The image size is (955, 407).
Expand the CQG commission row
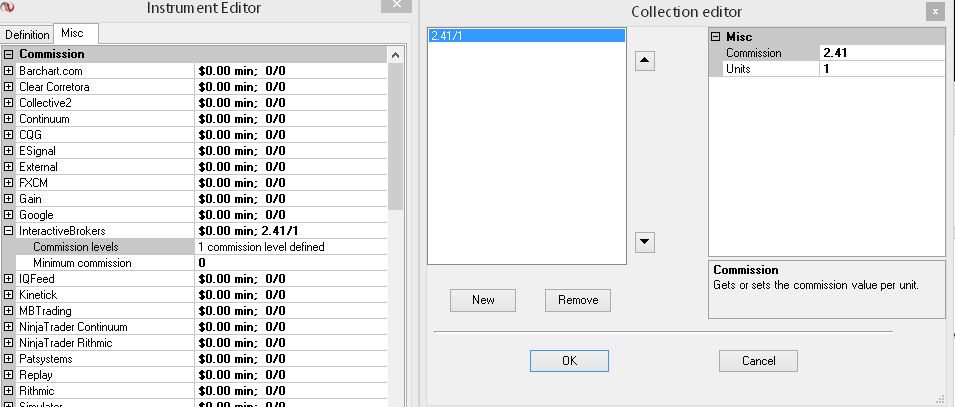point(9,135)
